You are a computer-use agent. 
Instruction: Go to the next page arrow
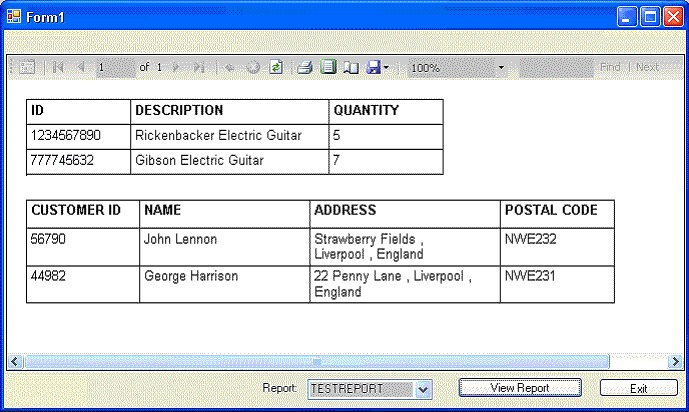point(176,67)
